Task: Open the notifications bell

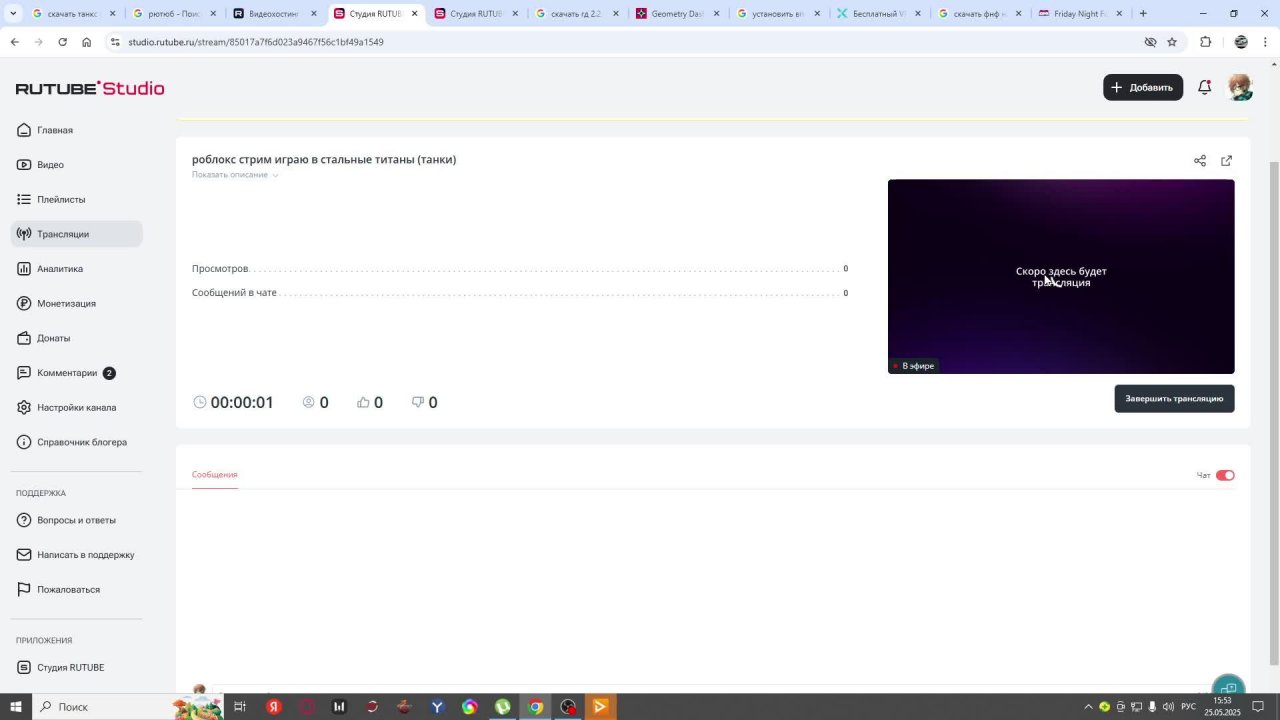Action: [x=1205, y=87]
